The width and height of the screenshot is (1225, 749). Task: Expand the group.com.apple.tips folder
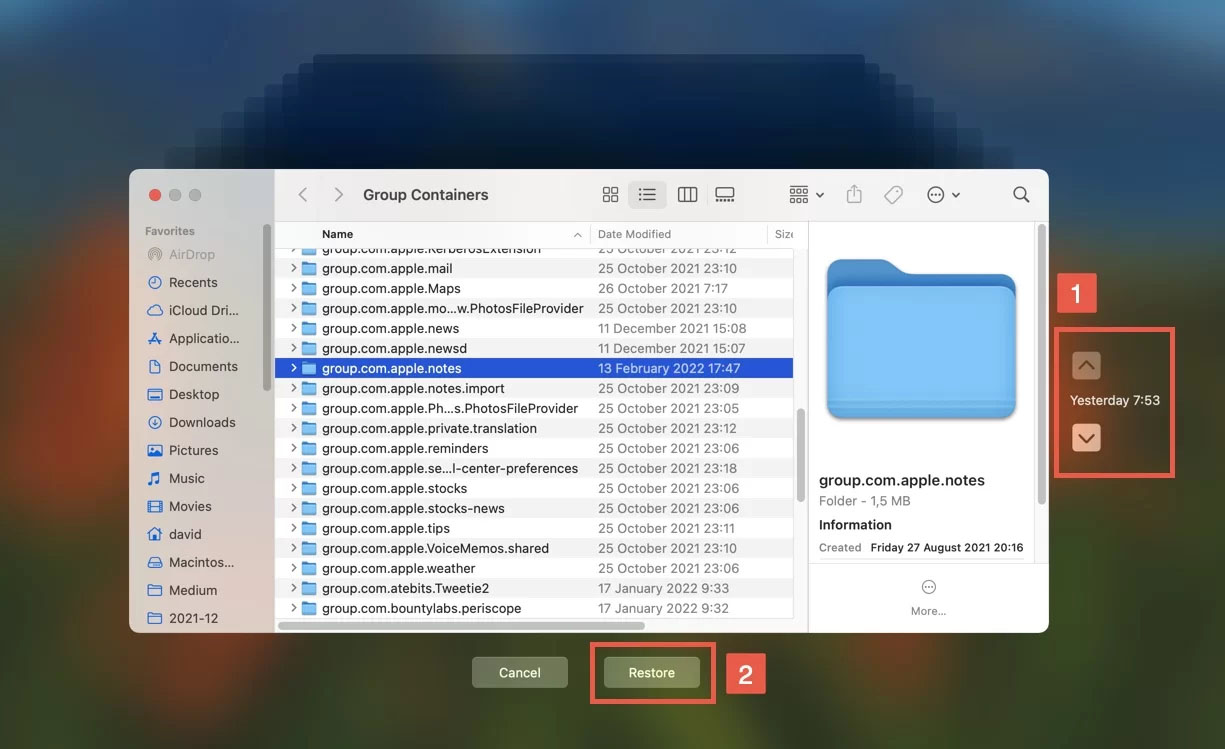click(x=294, y=529)
